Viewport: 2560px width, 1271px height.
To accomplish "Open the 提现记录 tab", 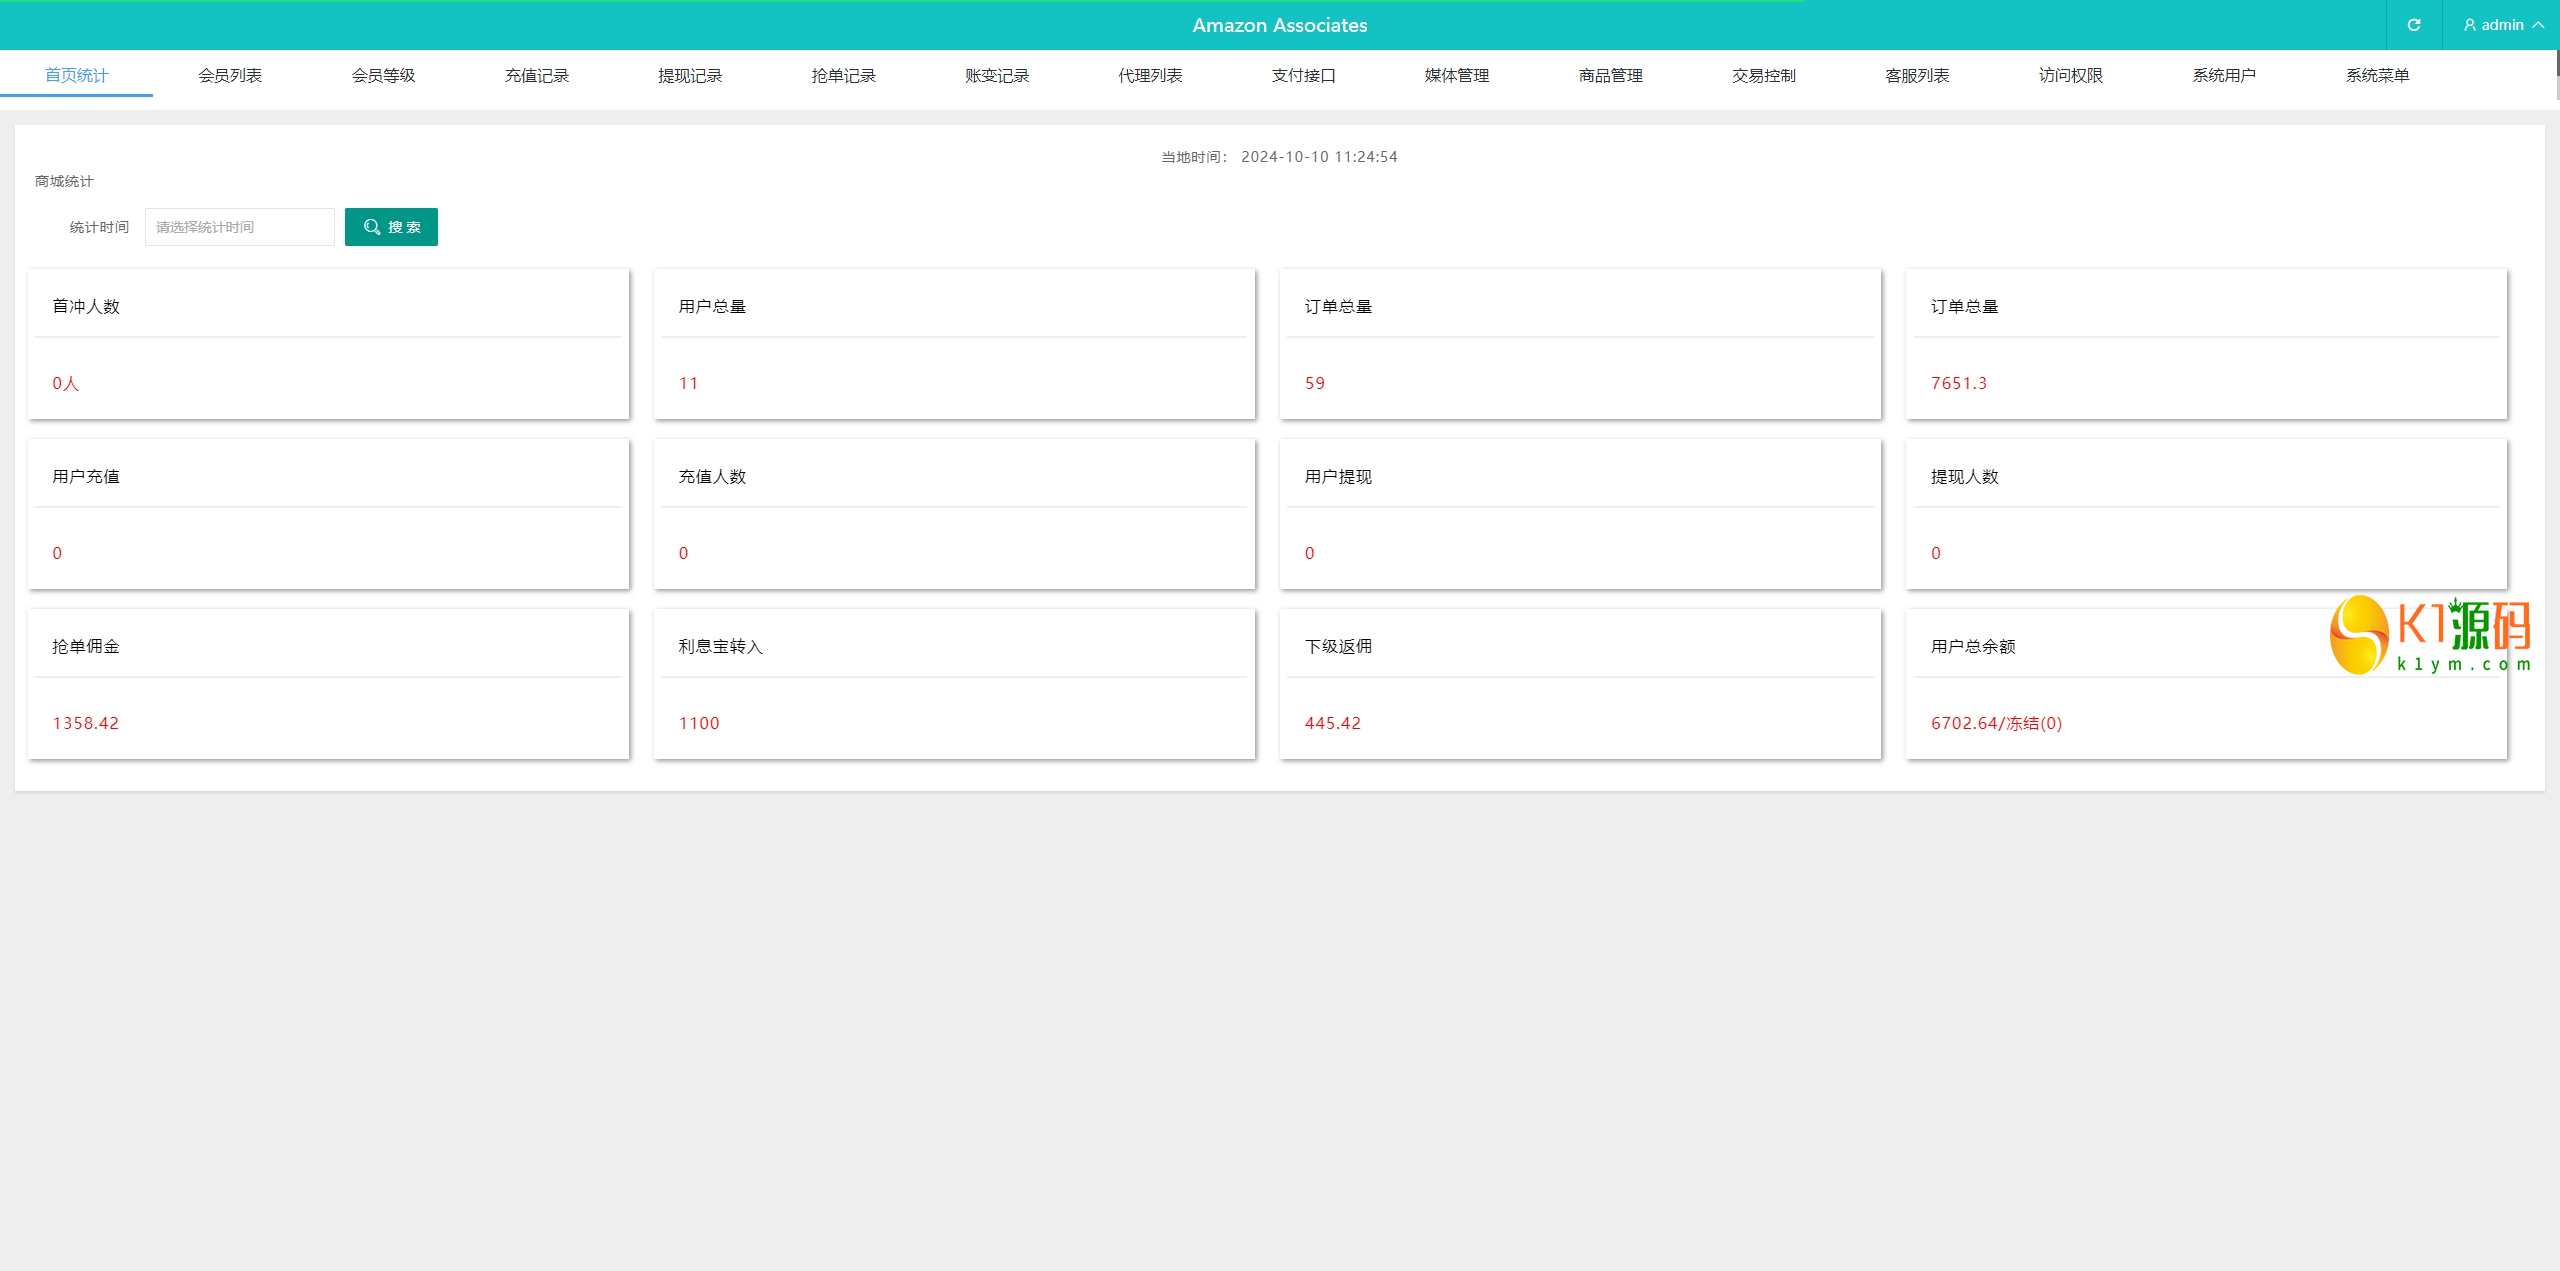I will click(690, 76).
